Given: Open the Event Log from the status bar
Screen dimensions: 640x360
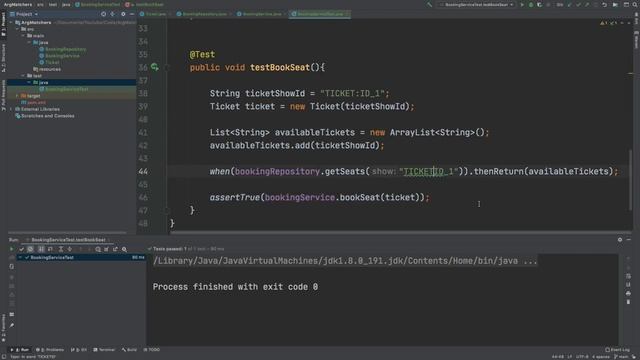Looking at the screenshot, I should point(618,350).
